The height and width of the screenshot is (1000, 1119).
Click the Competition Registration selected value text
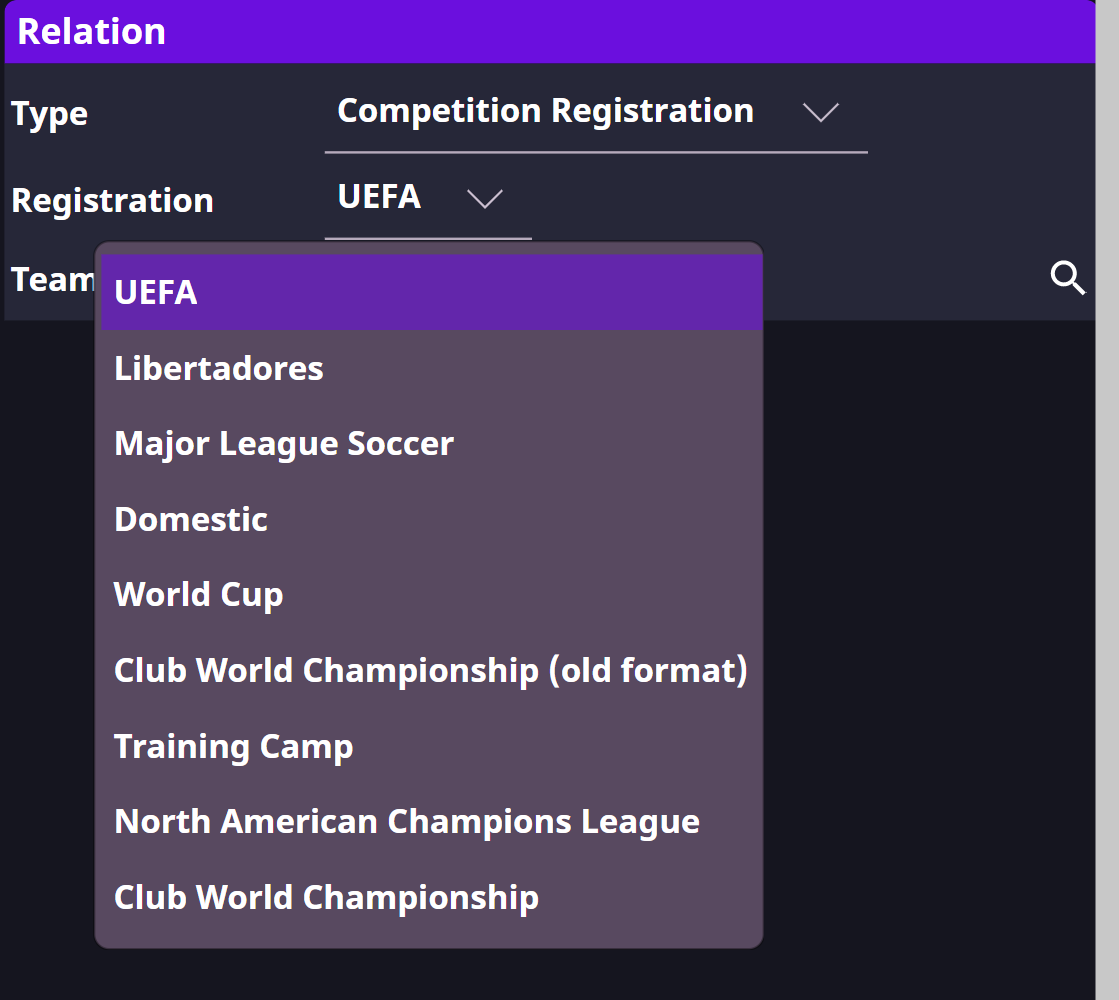[x=545, y=111]
